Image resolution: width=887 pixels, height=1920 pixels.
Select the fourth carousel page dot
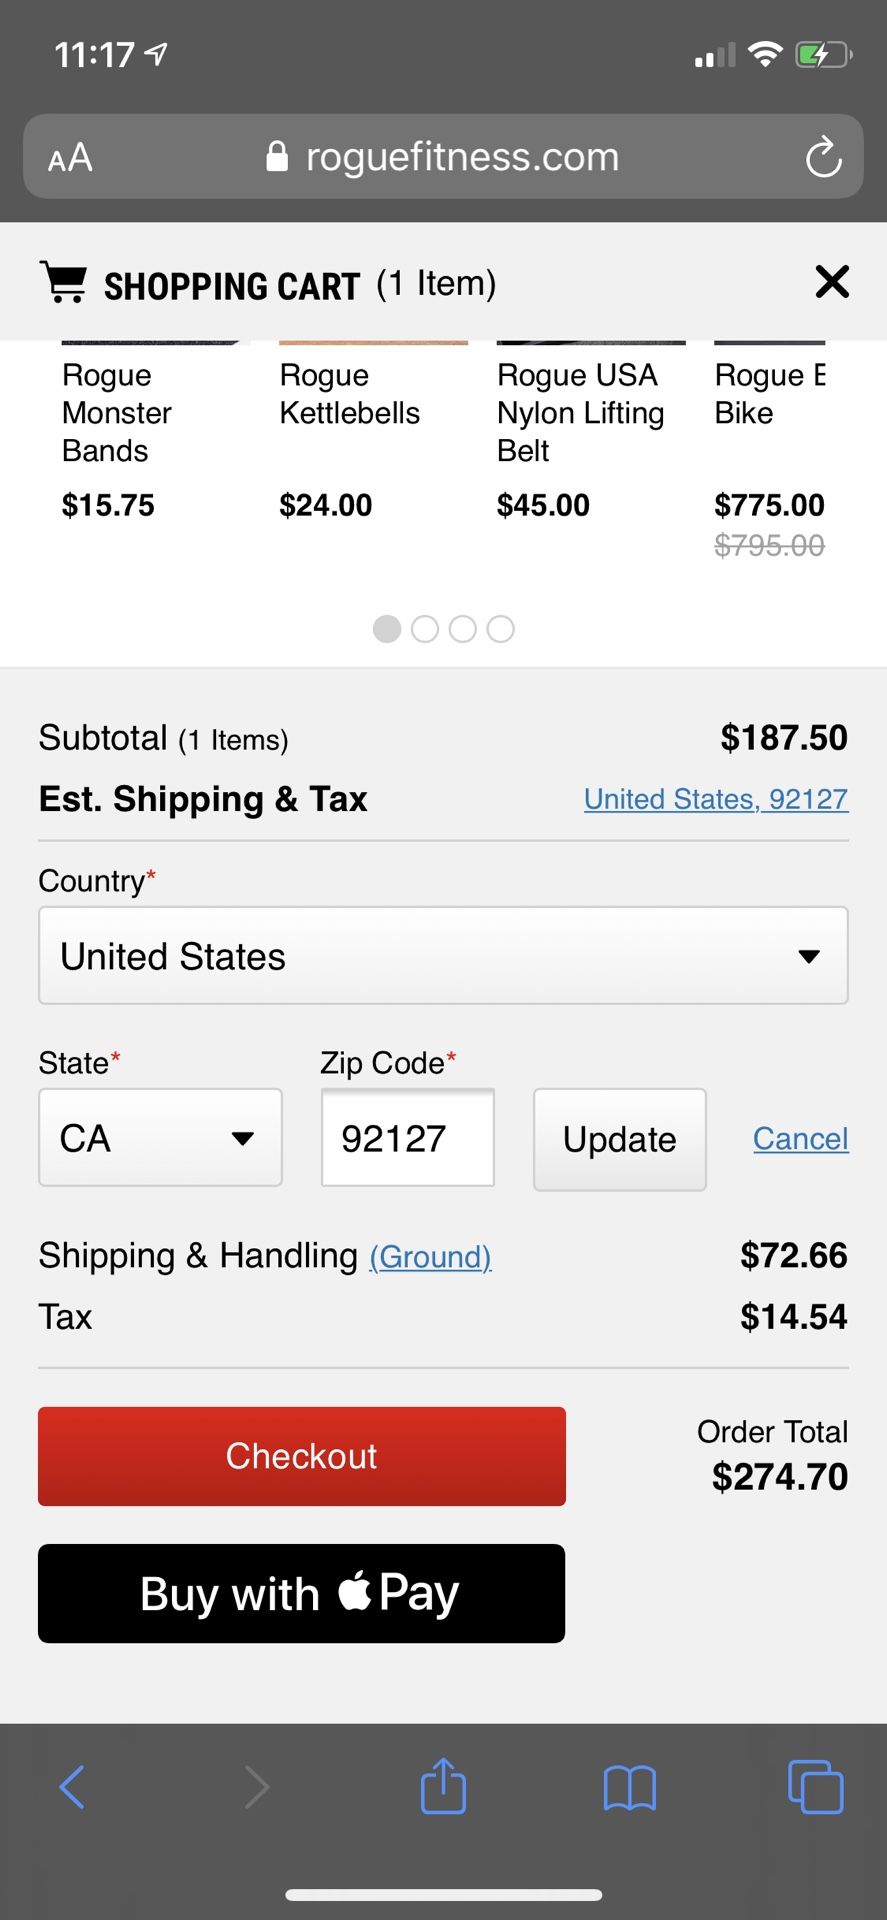501,629
